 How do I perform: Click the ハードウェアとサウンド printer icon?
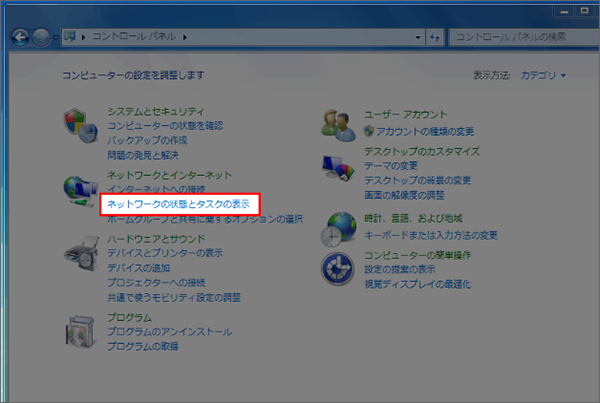point(82,253)
